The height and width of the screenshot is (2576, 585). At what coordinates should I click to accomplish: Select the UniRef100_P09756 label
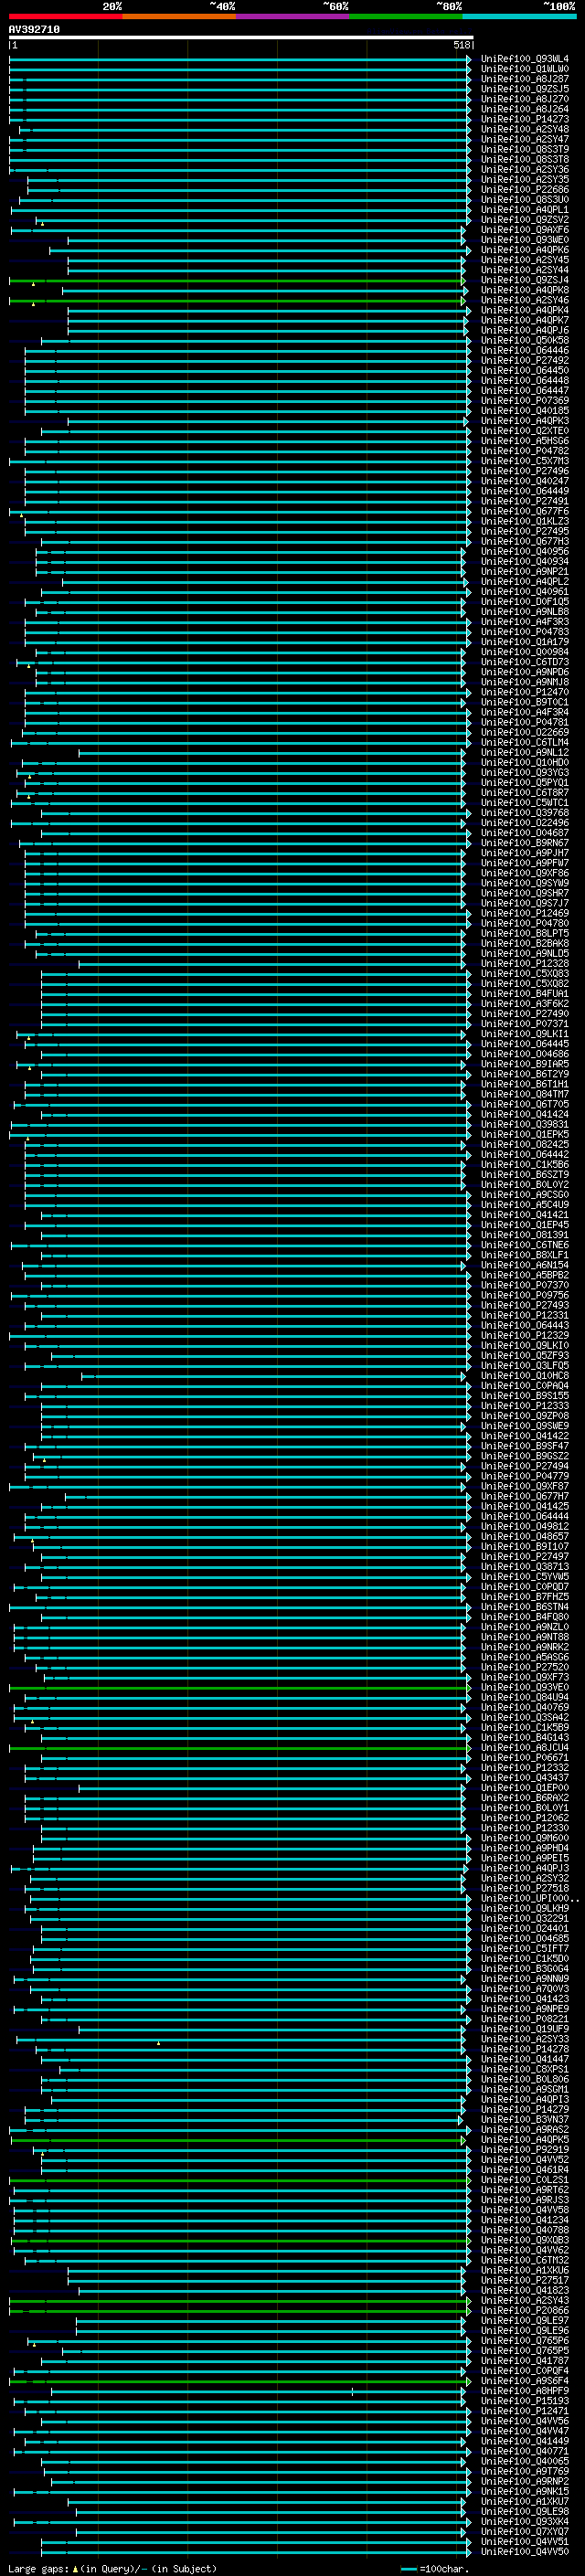(524, 1296)
